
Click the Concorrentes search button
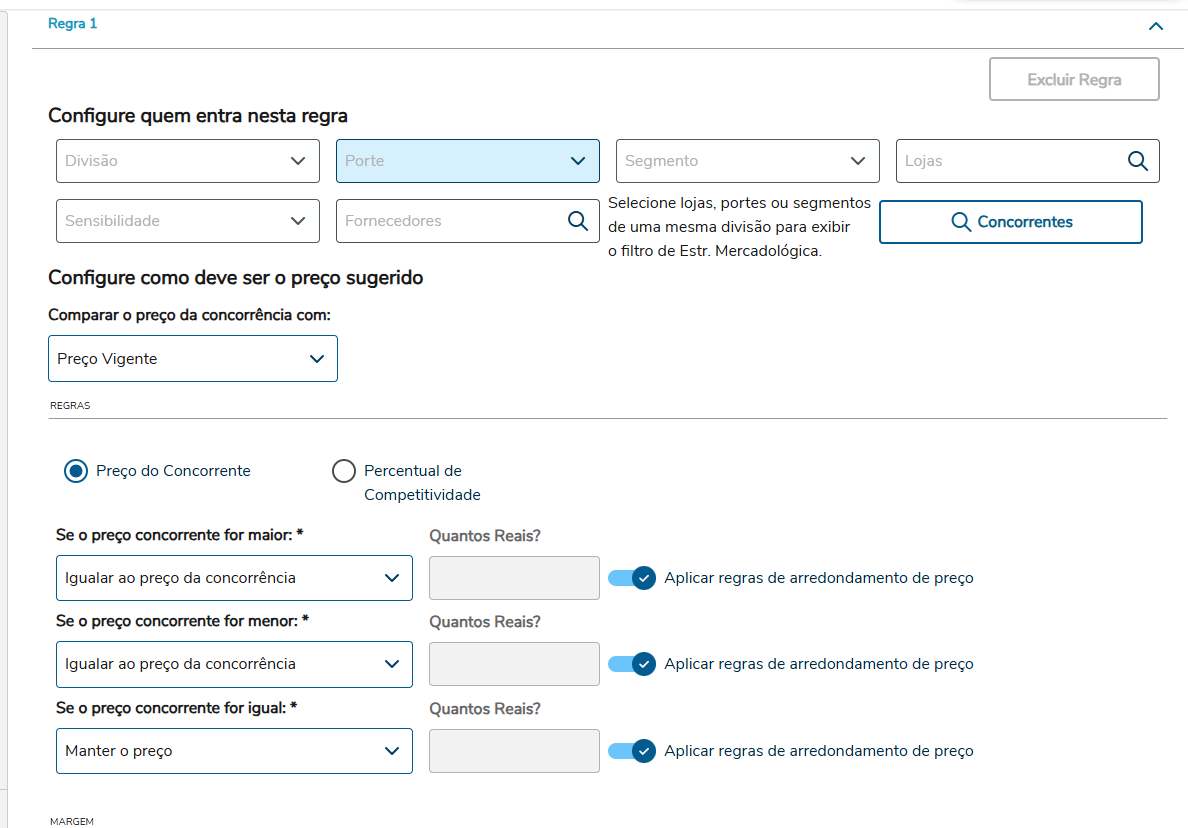tap(1010, 222)
